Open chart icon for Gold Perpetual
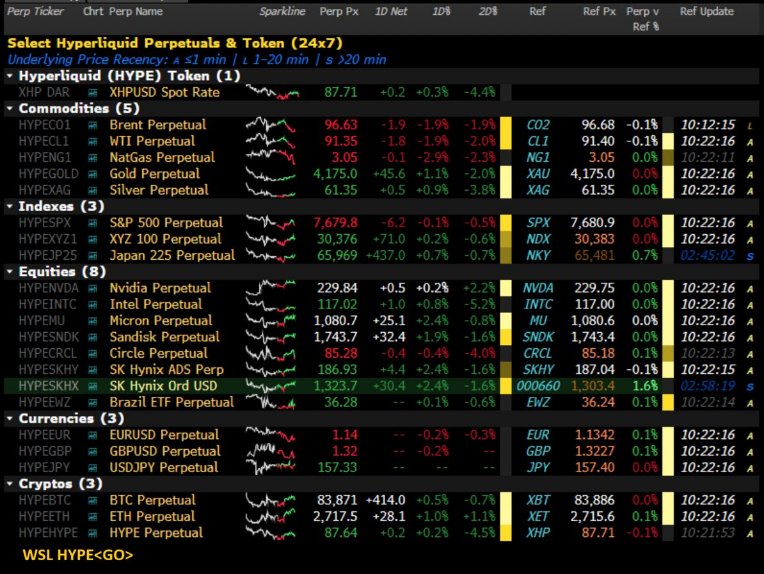764x574 pixels. [93, 174]
